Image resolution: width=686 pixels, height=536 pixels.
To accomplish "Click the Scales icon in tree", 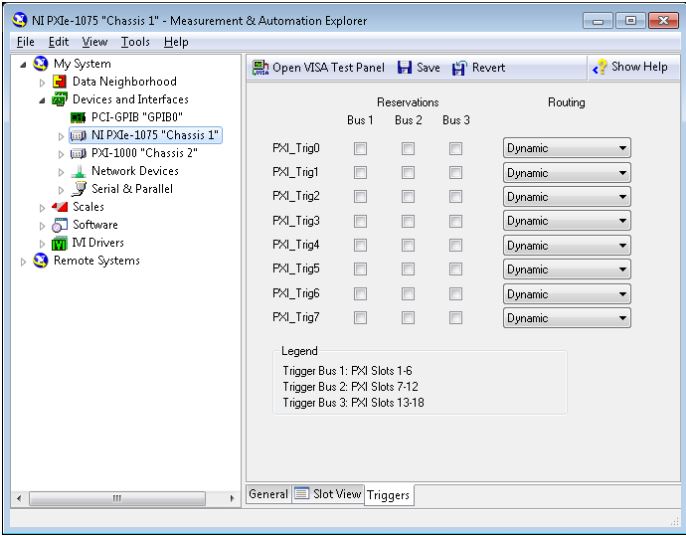I will (x=60, y=207).
